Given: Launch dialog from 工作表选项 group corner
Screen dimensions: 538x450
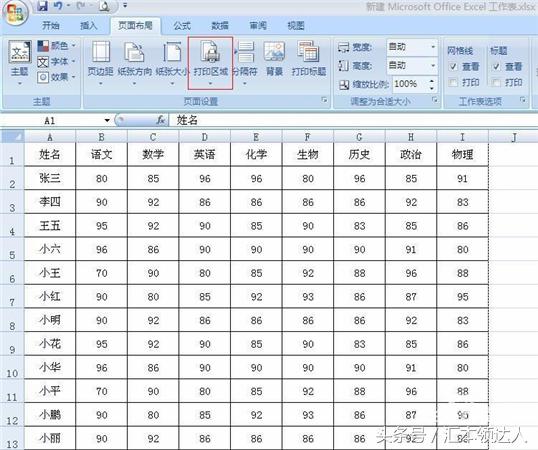Looking at the screenshot, I should point(523,100).
